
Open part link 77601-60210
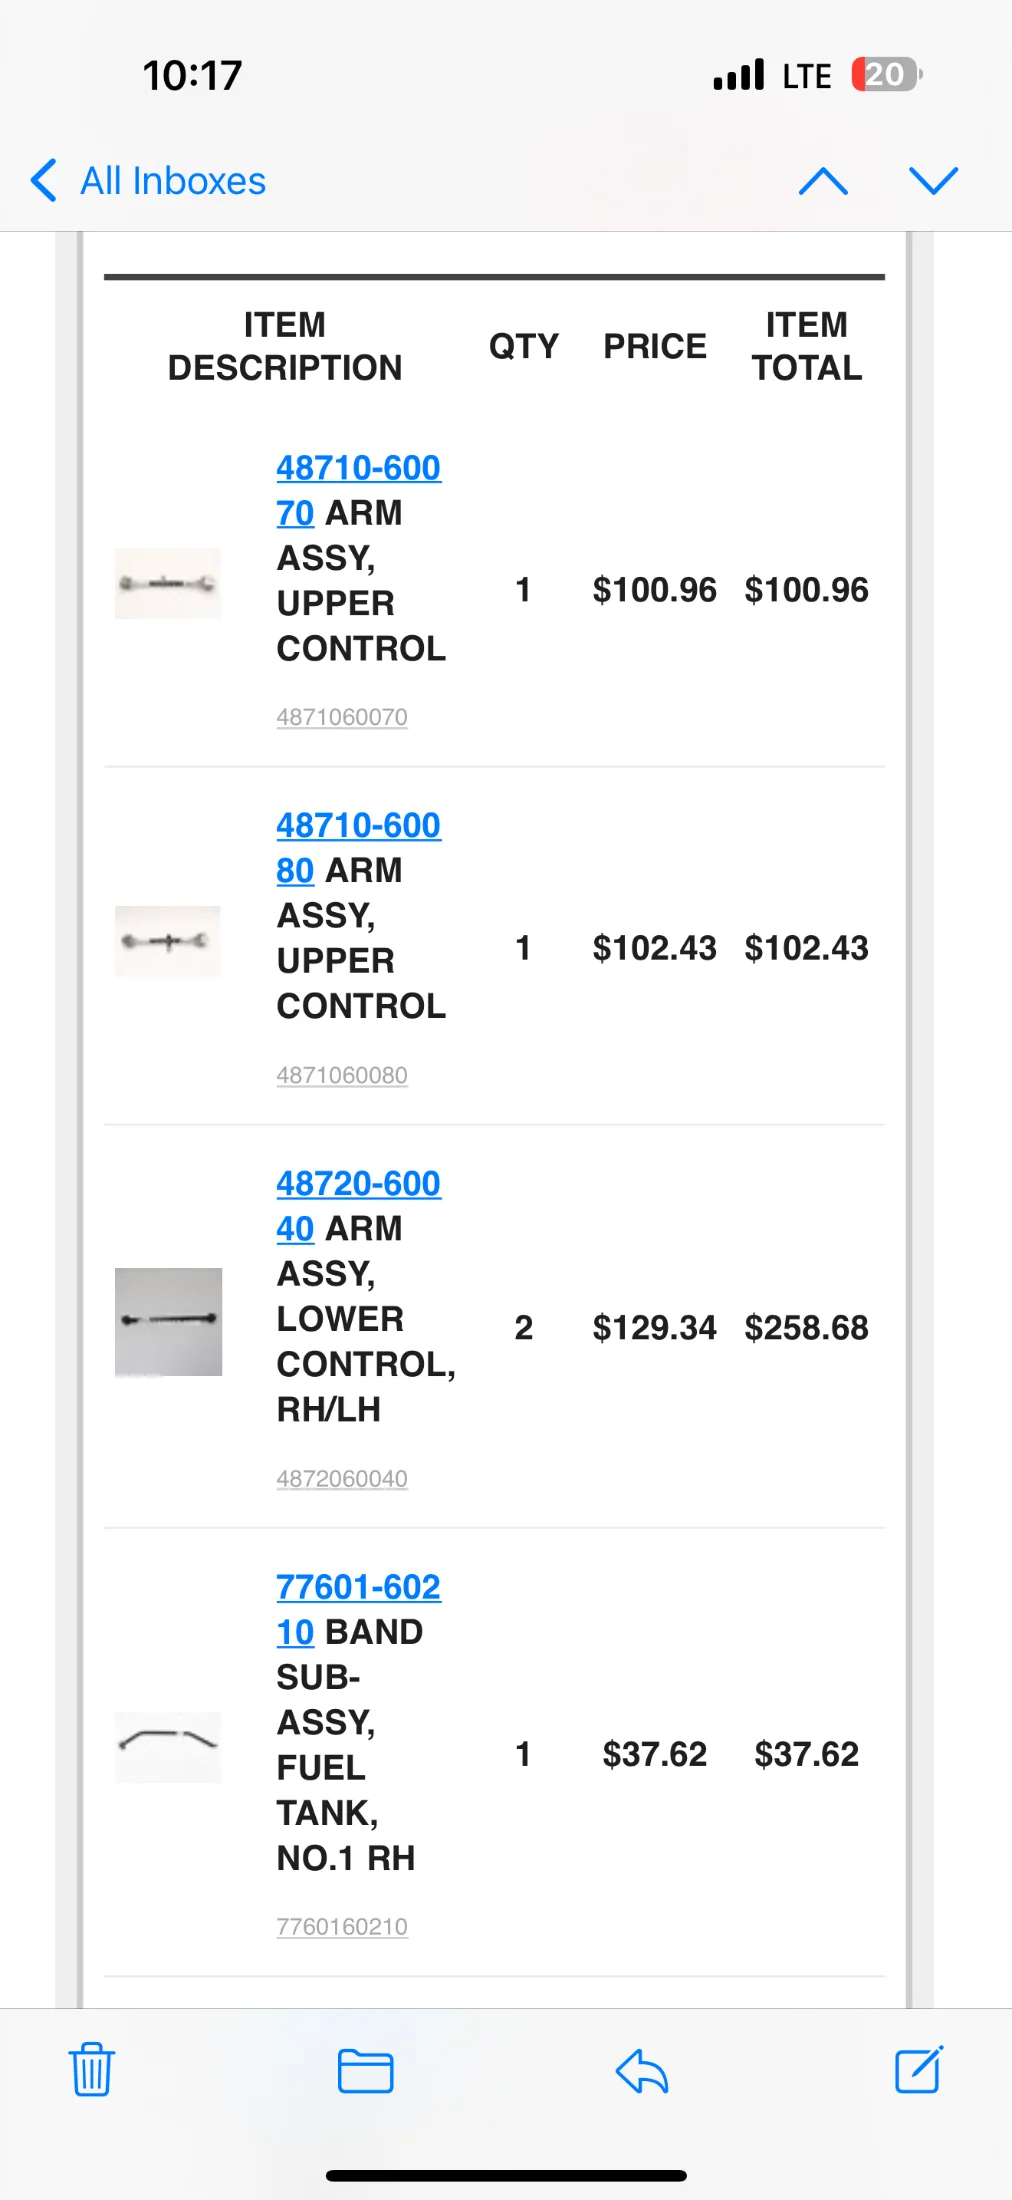coord(357,1587)
